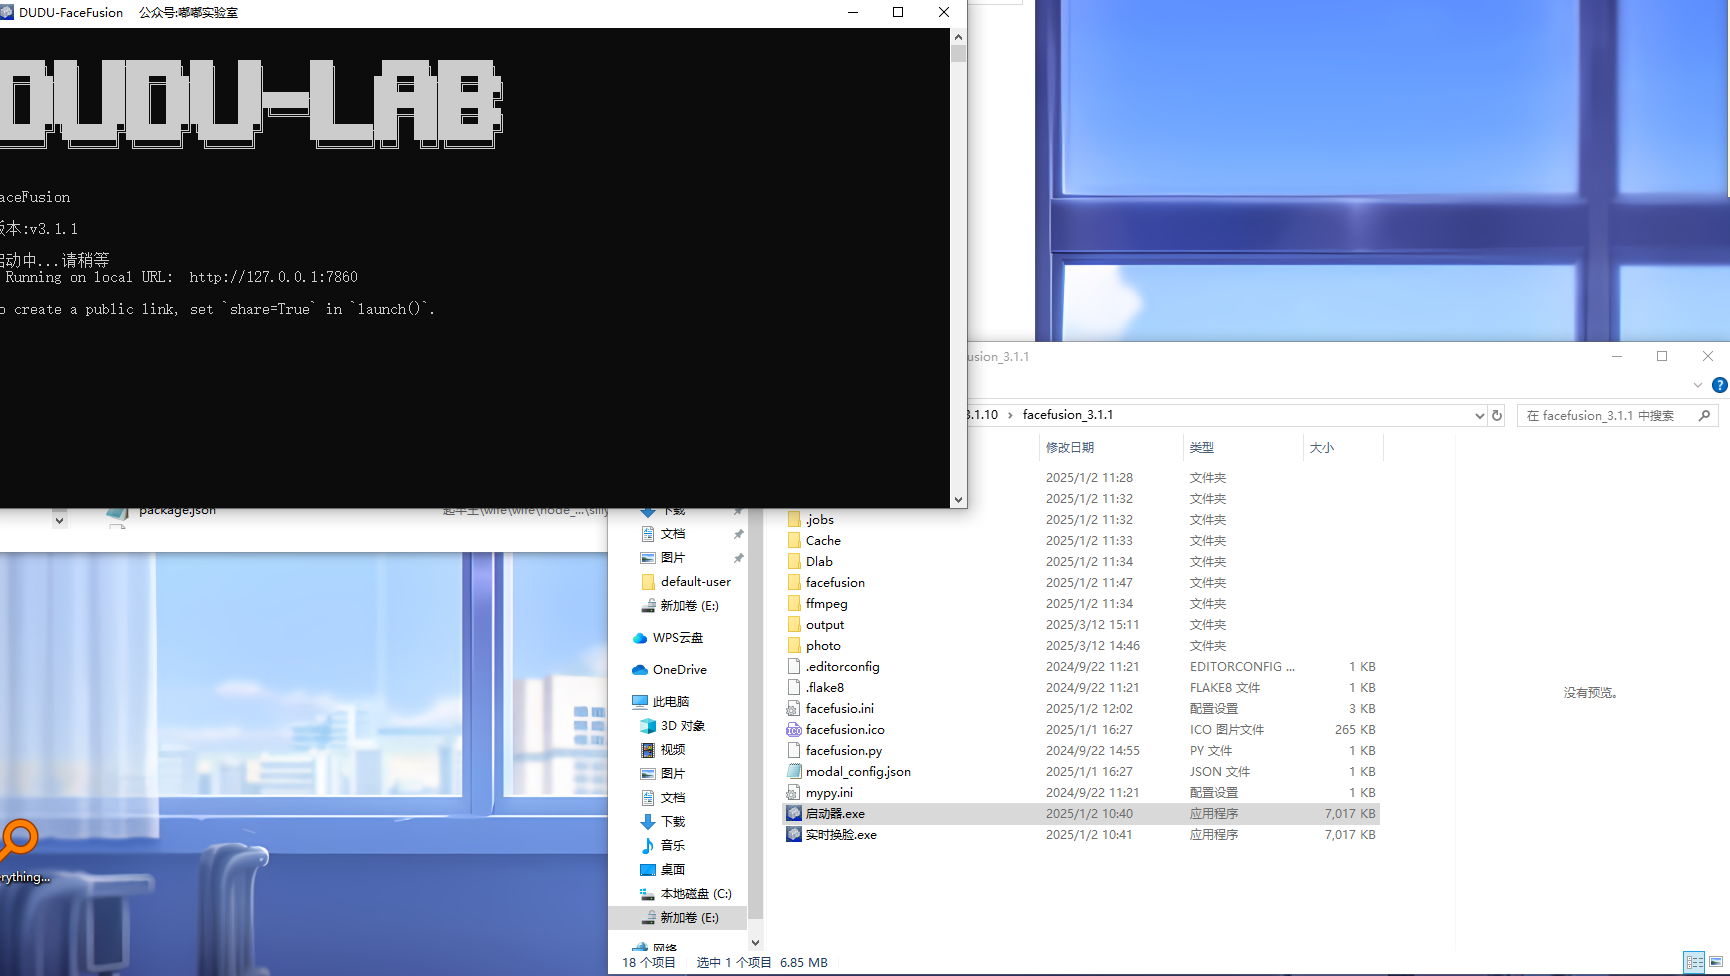The height and width of the screenshot is (976, 1730).
Task: Click the DUDU-FaceFusion console title icon
Action: pyautogui.click(x=7, y=12)
